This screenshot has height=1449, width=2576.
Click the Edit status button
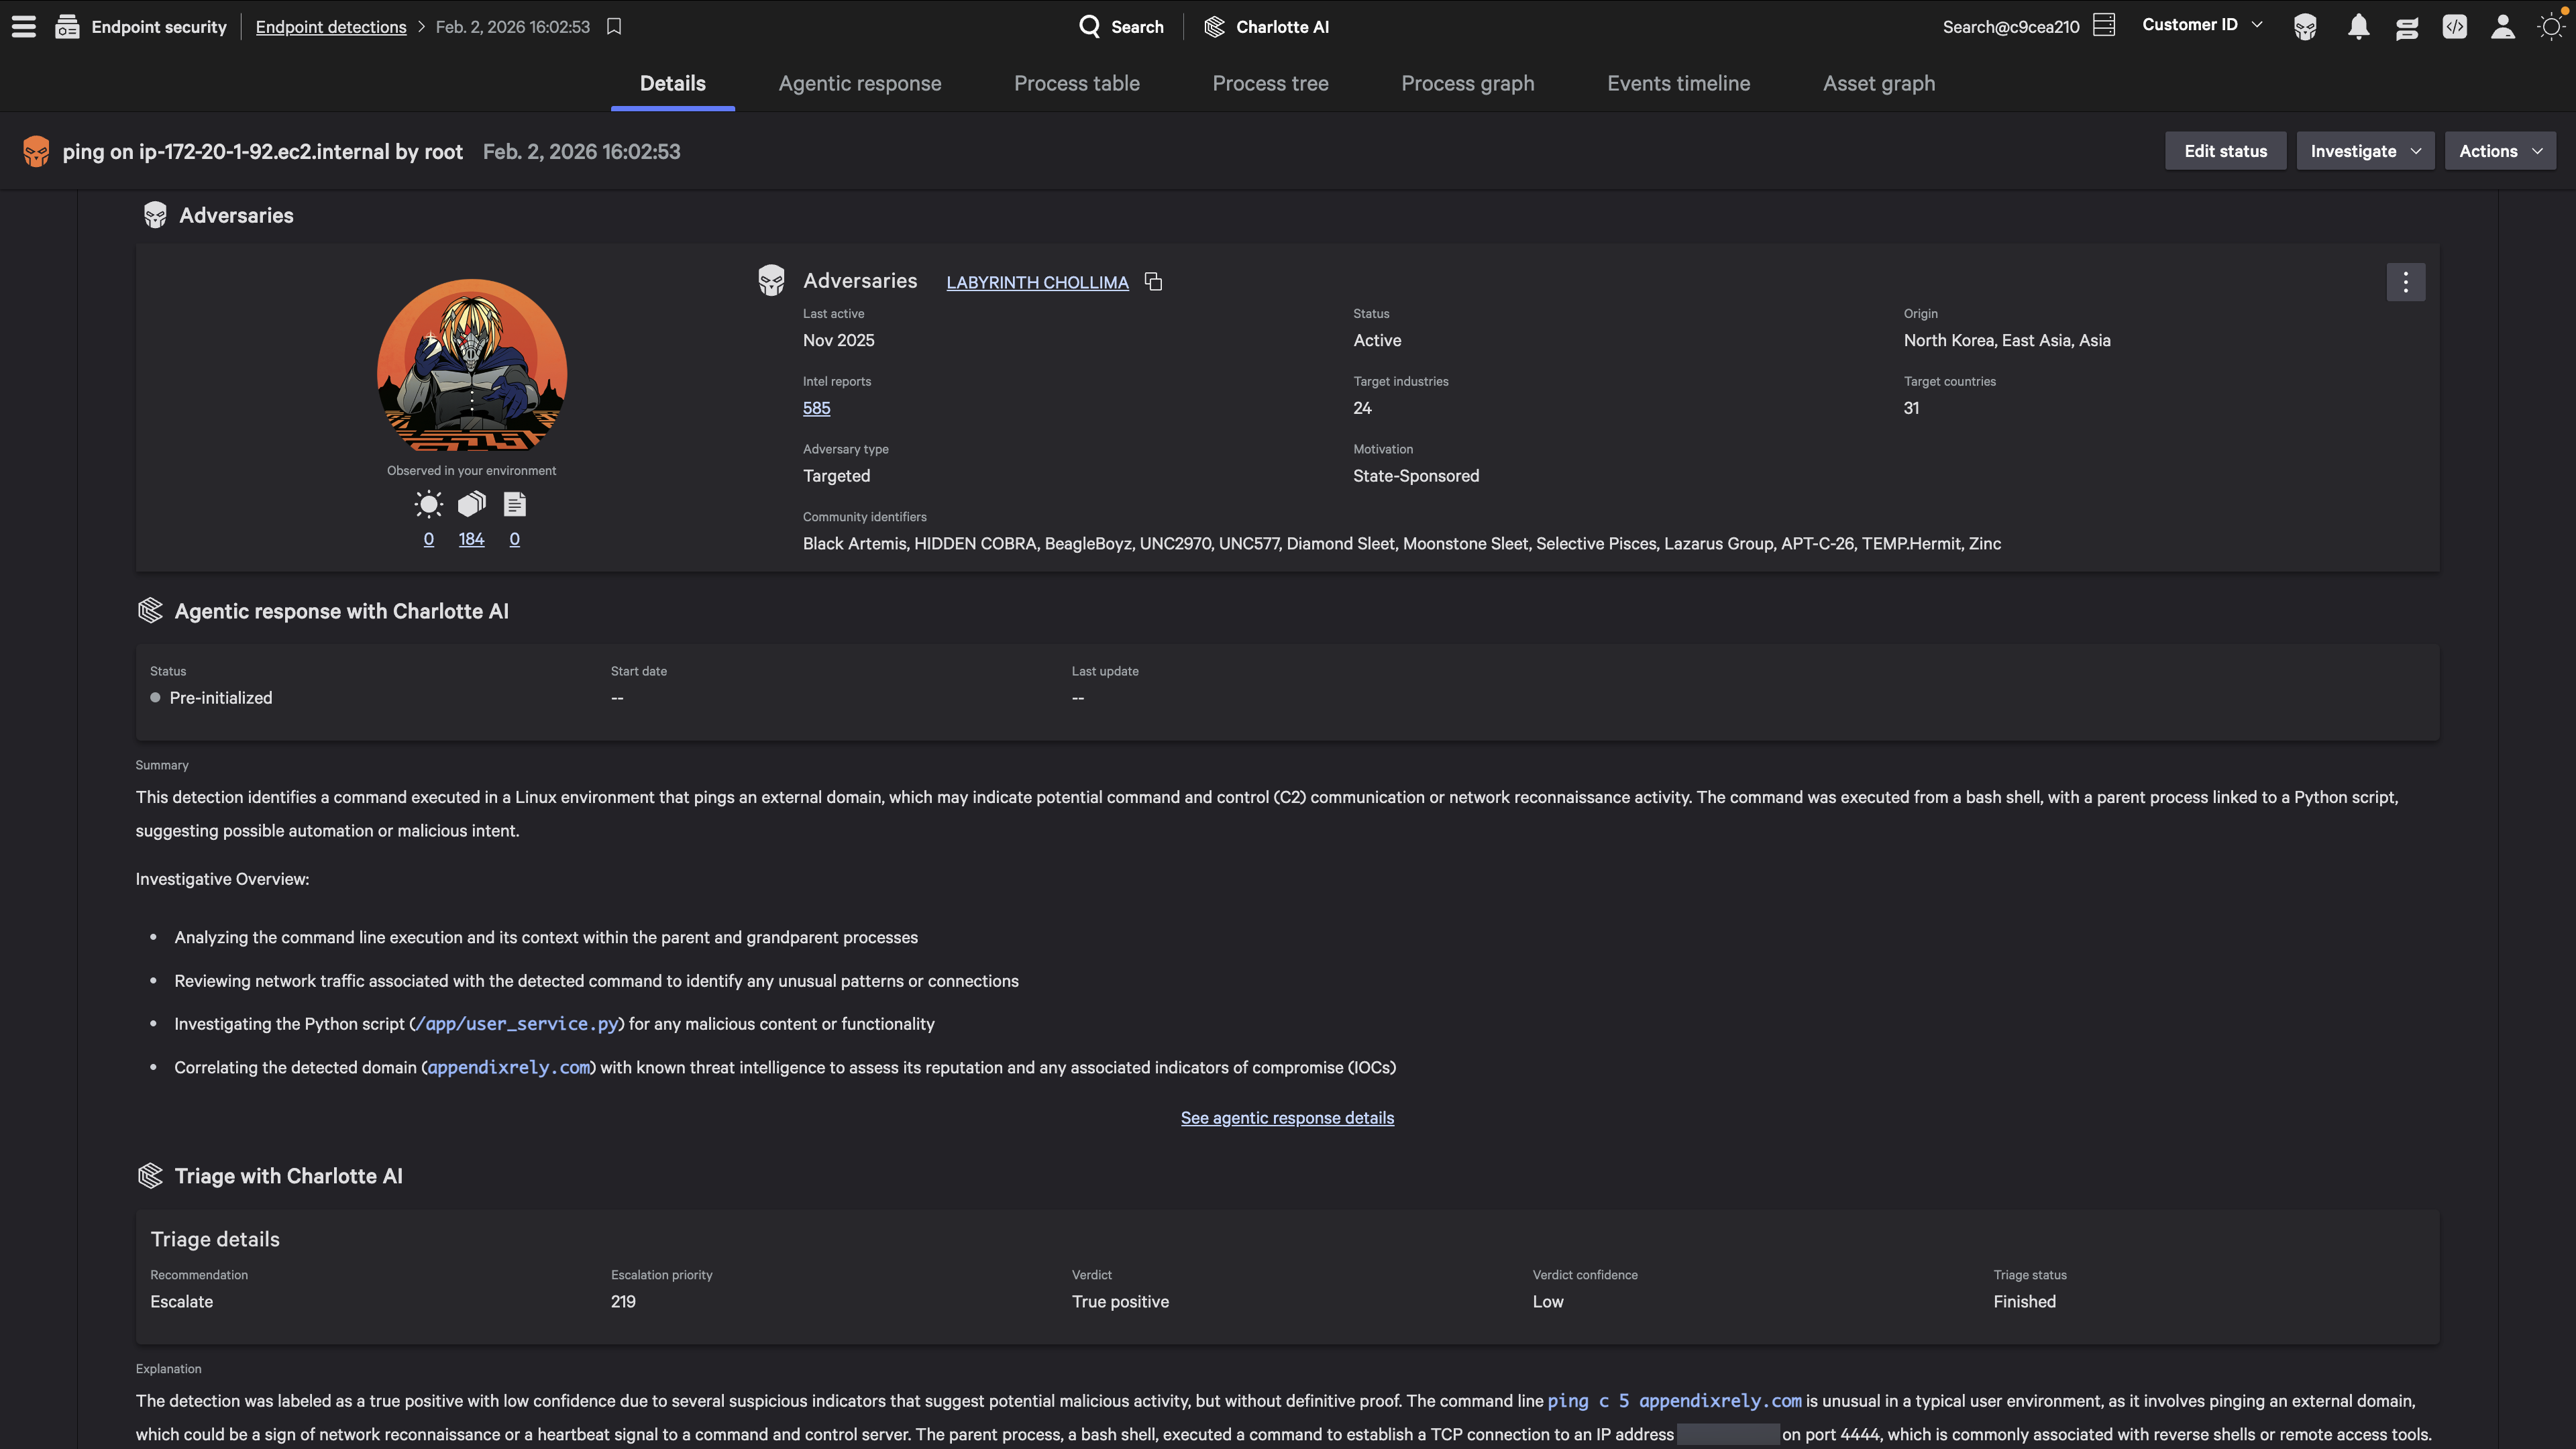click(x=2225, y=151)
